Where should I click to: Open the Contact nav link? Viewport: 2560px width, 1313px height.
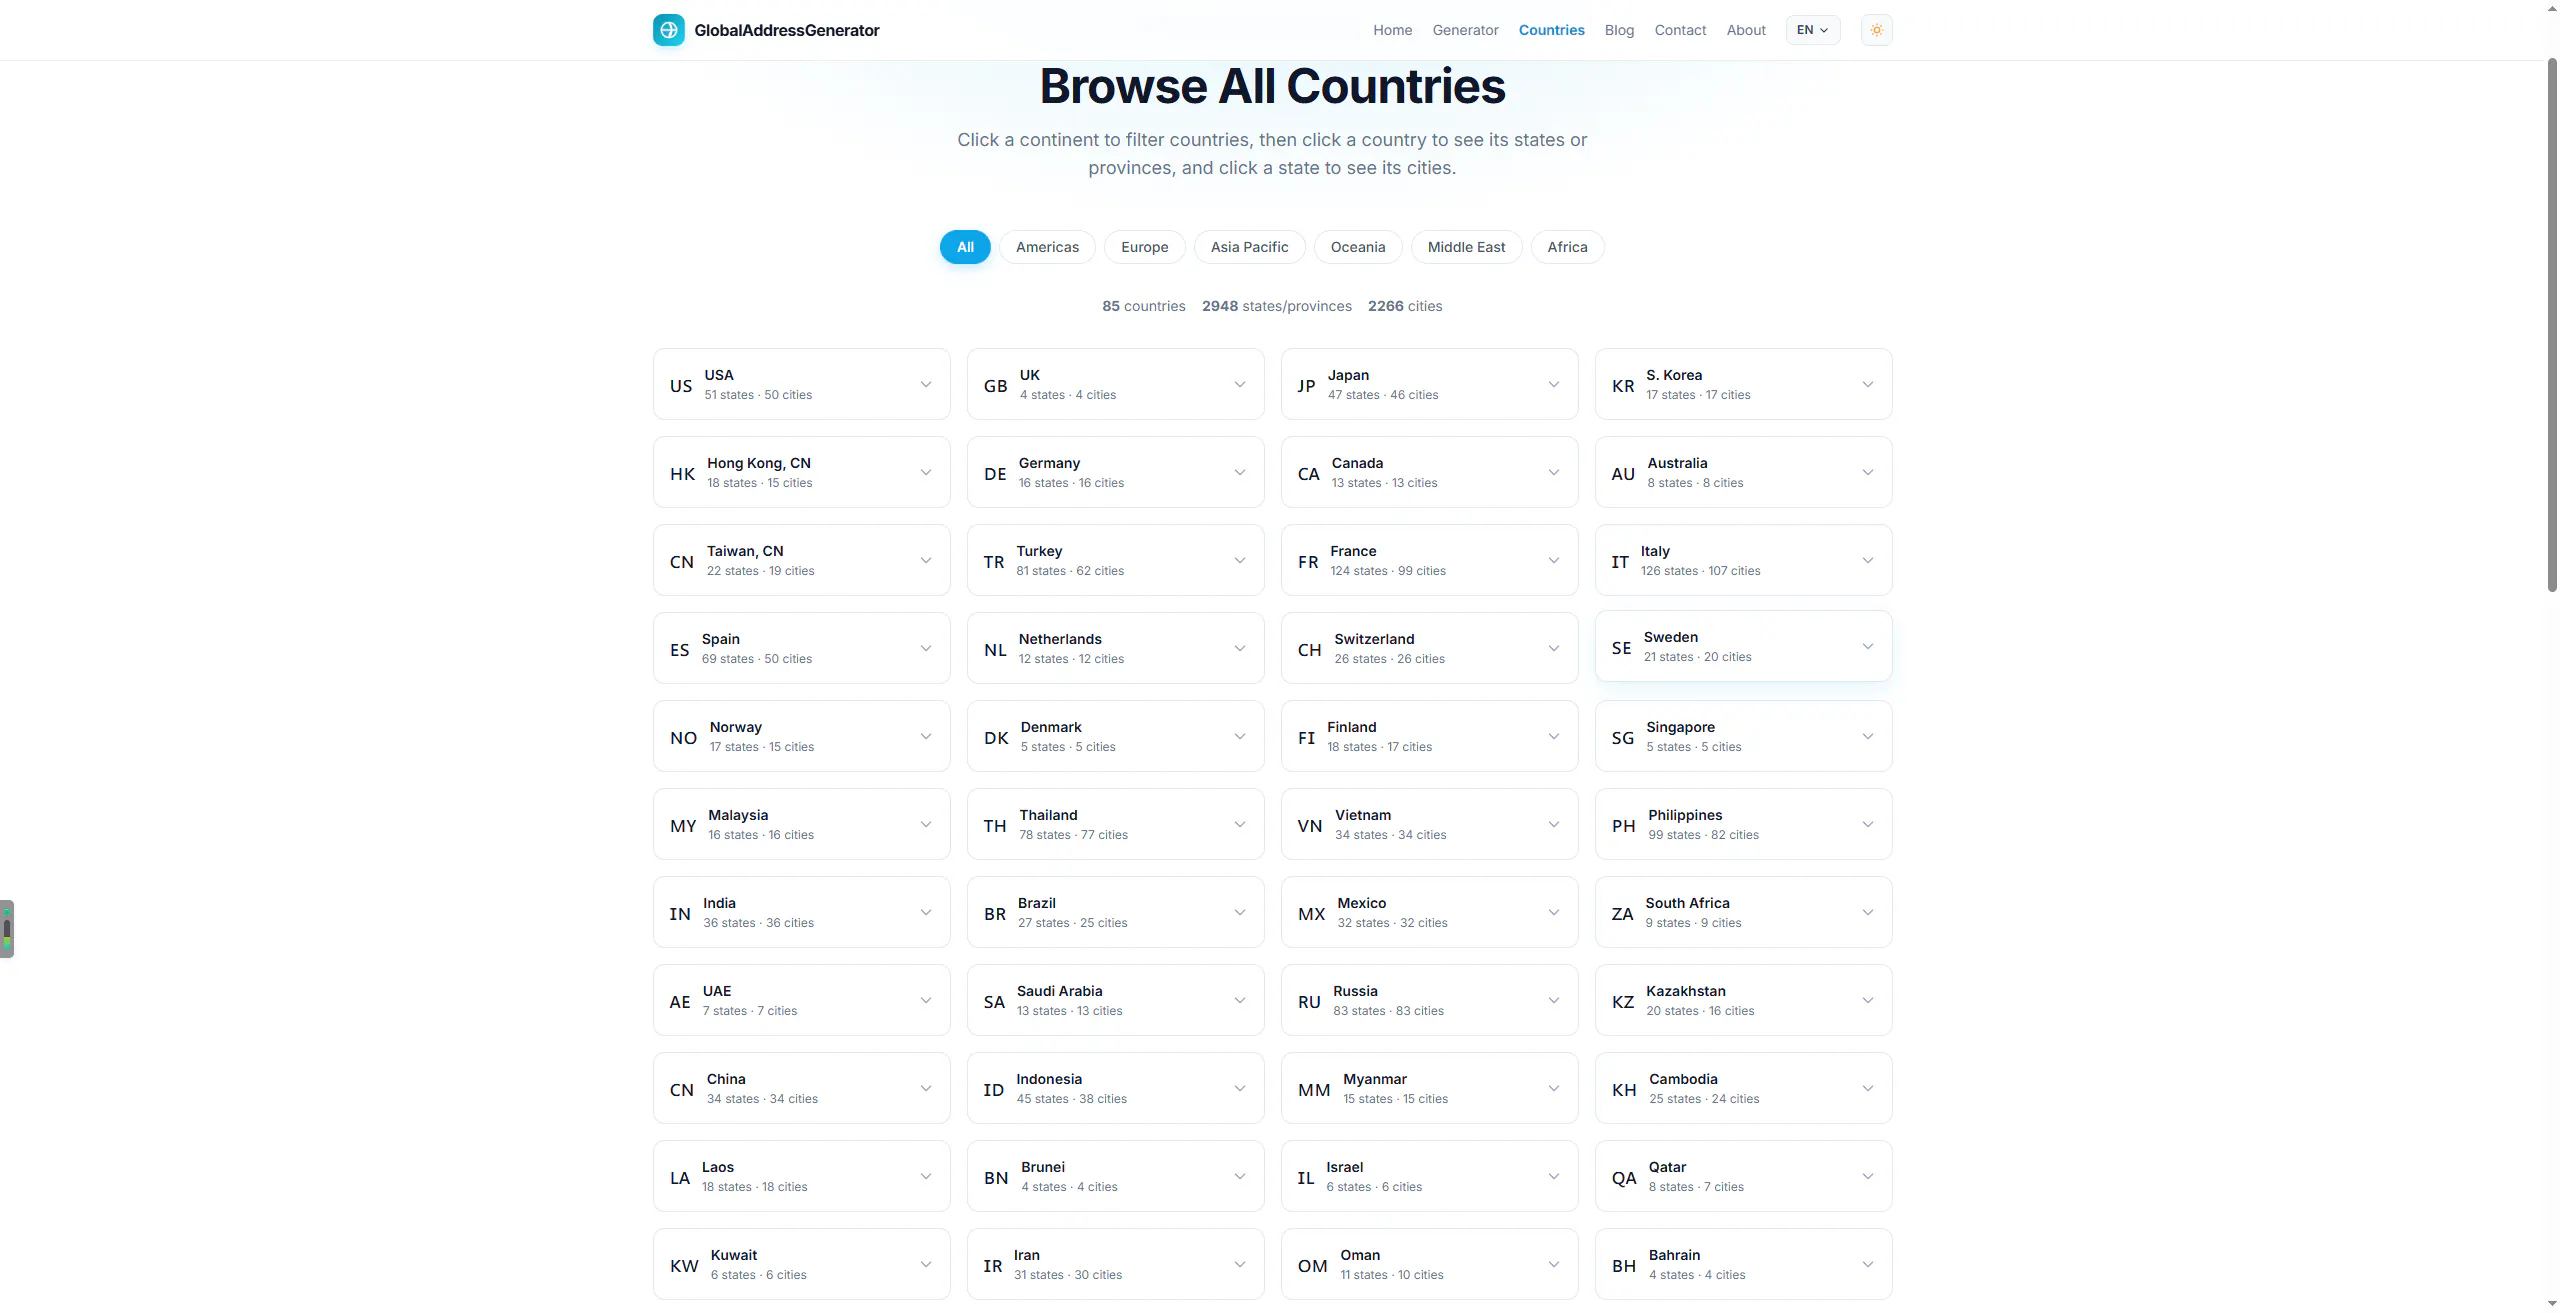point(1680,30)
